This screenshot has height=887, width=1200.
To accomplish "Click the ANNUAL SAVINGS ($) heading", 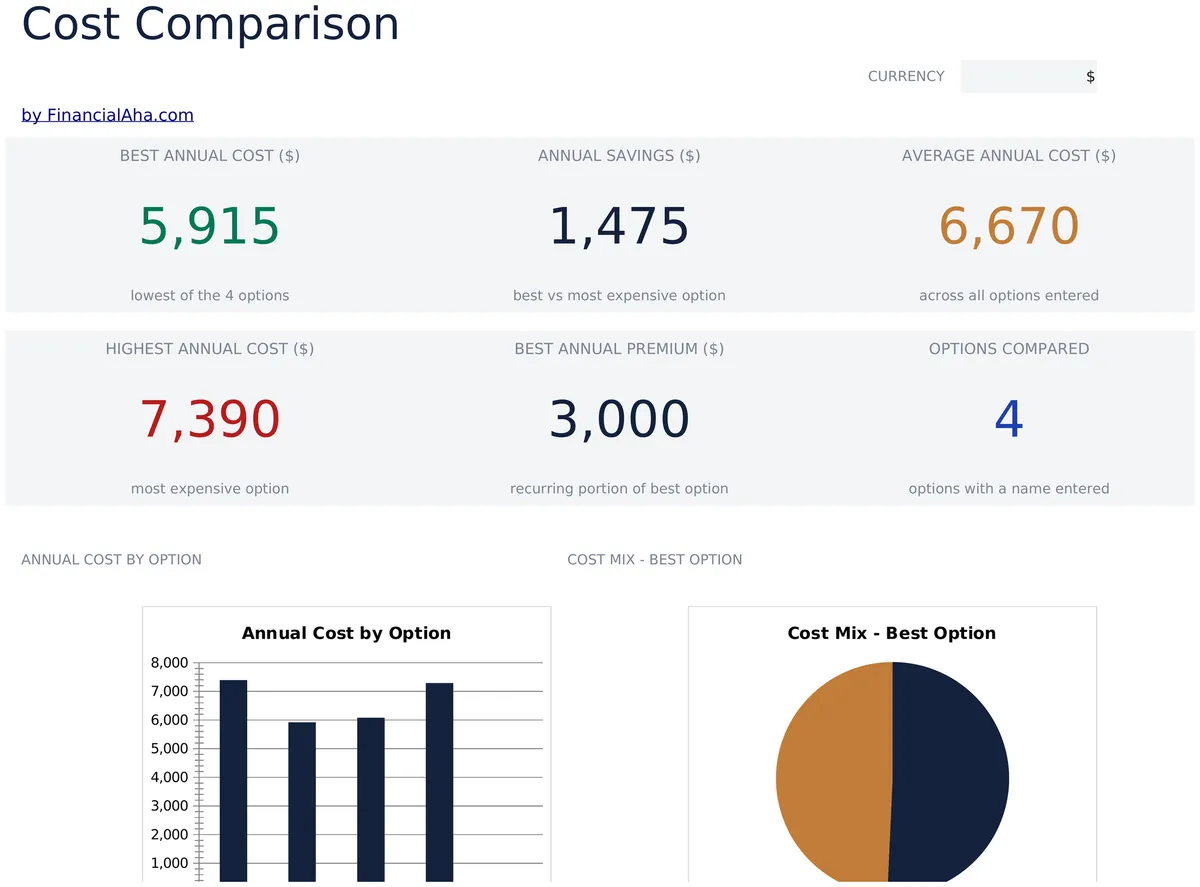I will (x=619, y=156).
